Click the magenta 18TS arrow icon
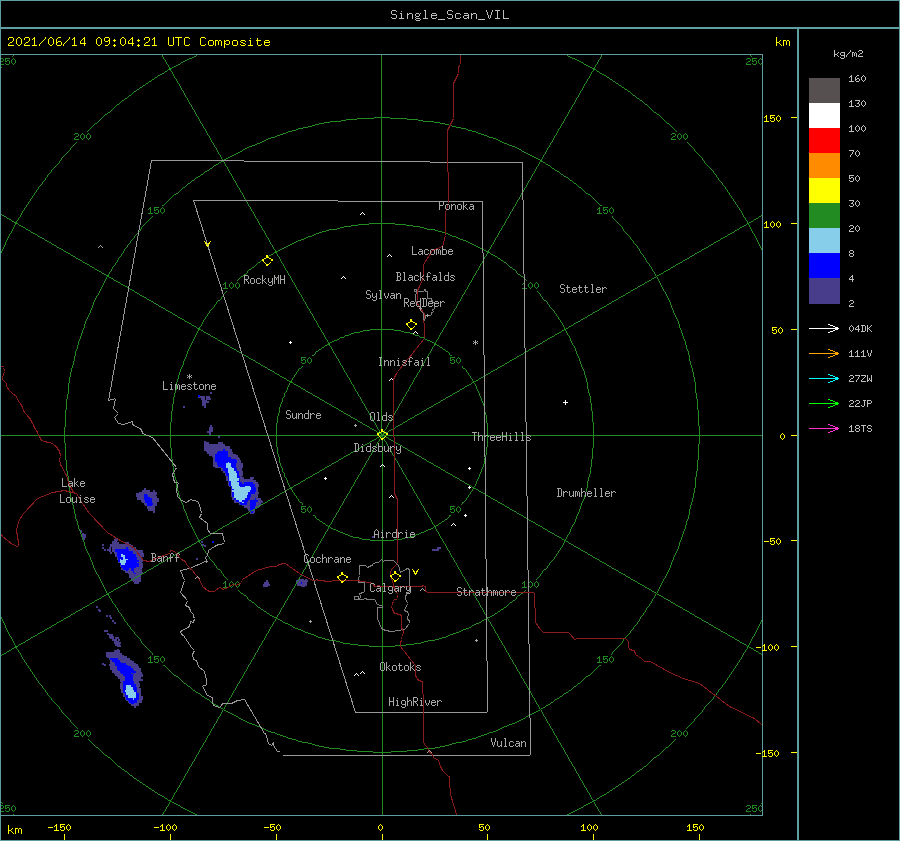Screen dimensions: 900x841 pyautogui.click(x=824, y=428)
